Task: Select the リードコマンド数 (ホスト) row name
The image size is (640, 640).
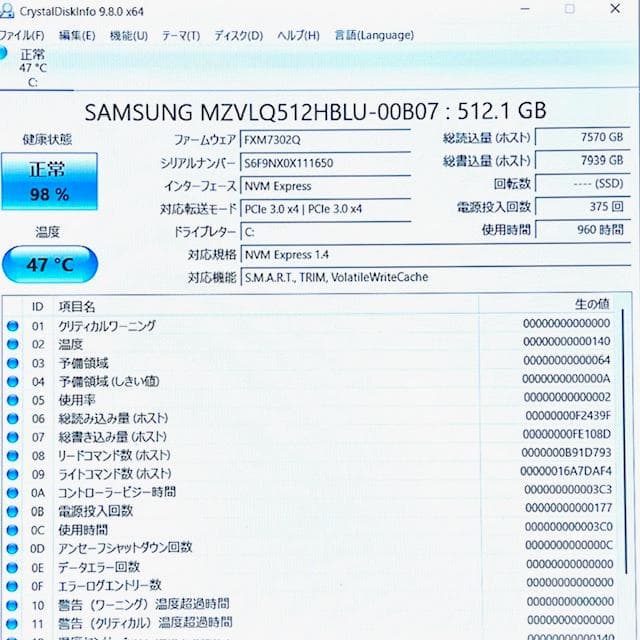Action: click(x=114, y=456)
